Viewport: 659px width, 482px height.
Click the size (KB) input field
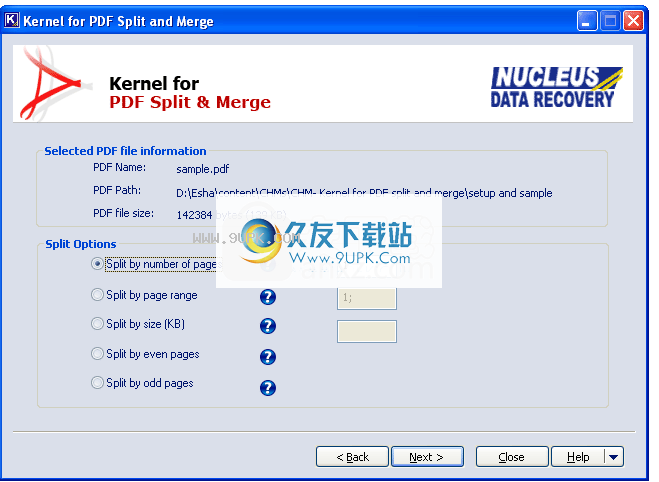[367, 331]
